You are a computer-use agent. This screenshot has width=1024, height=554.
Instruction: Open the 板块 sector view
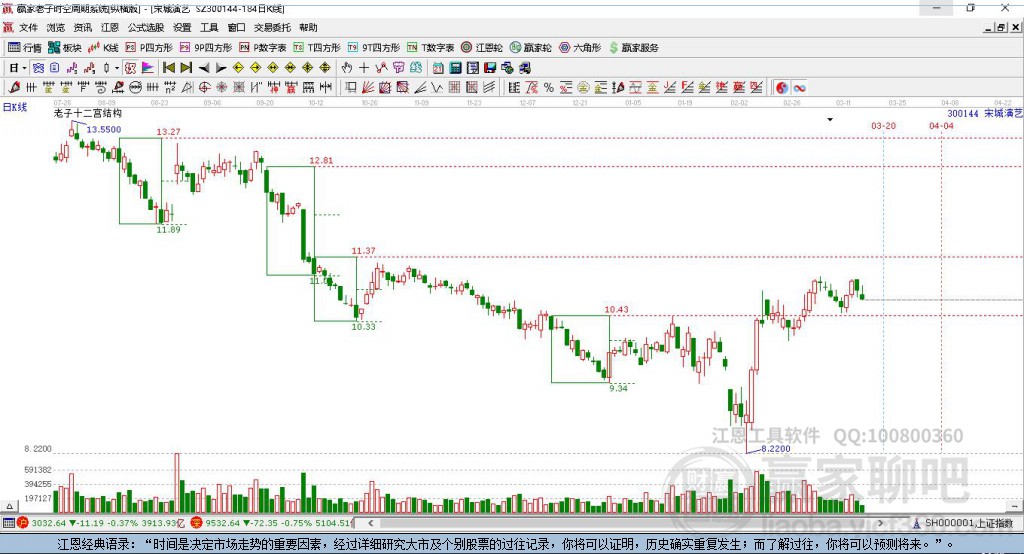click(x=65, y=48)
